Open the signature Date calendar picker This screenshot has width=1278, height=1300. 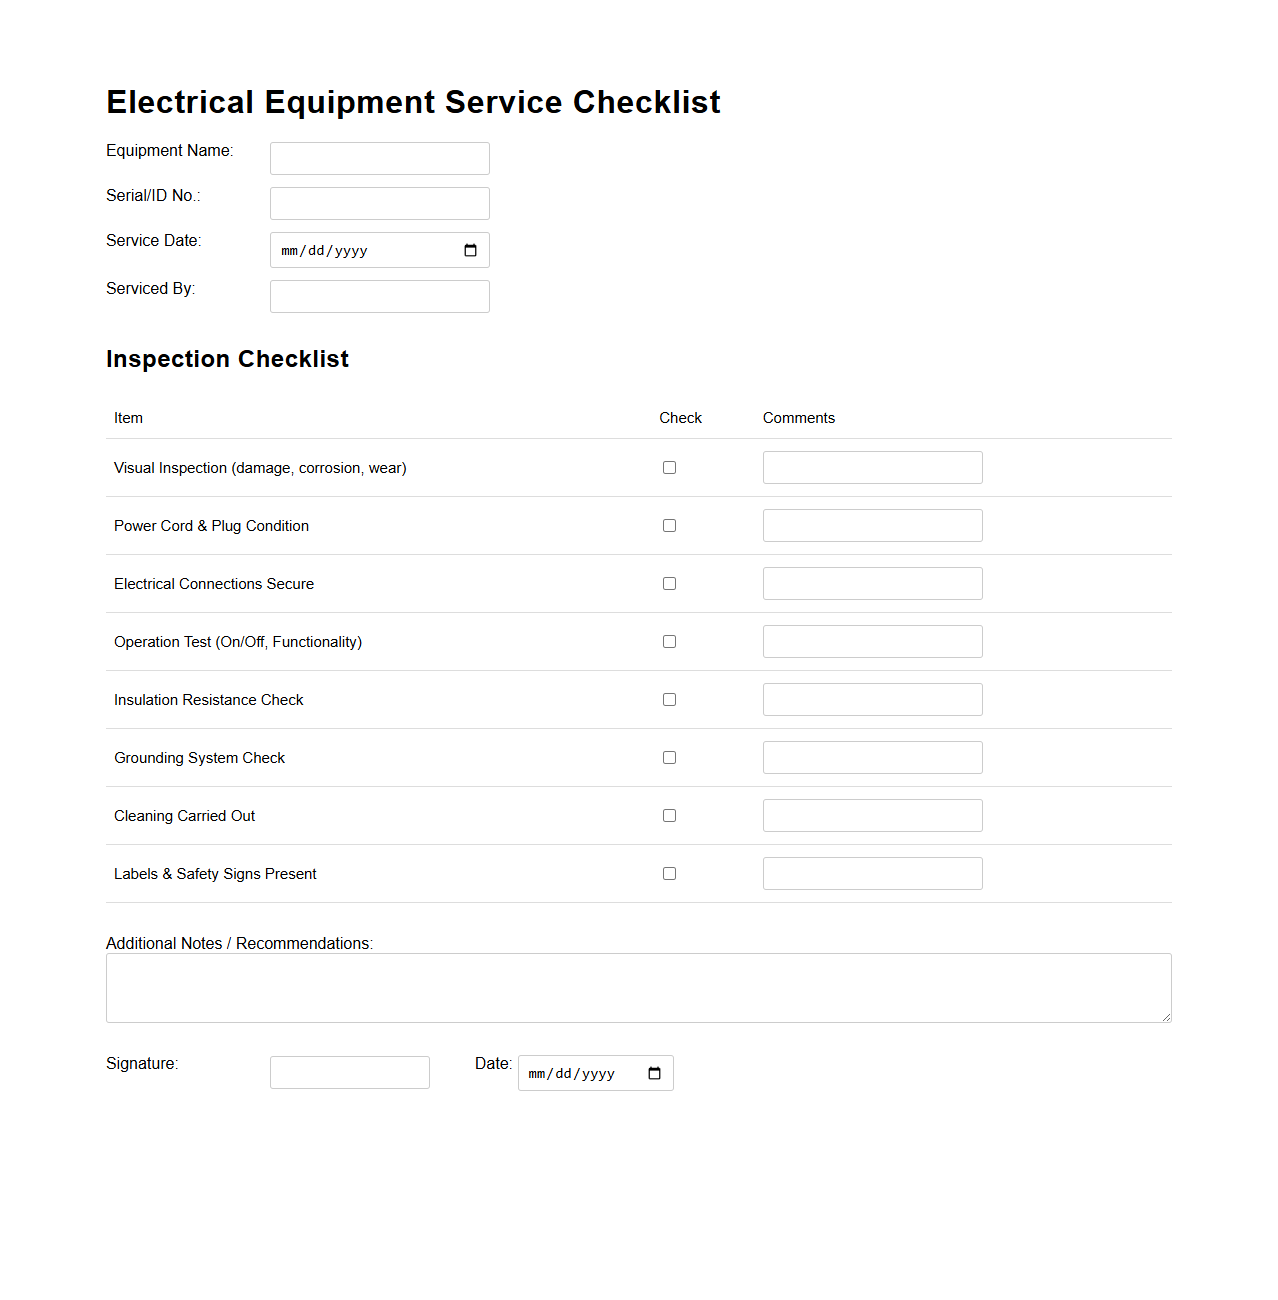point(654,1073)
